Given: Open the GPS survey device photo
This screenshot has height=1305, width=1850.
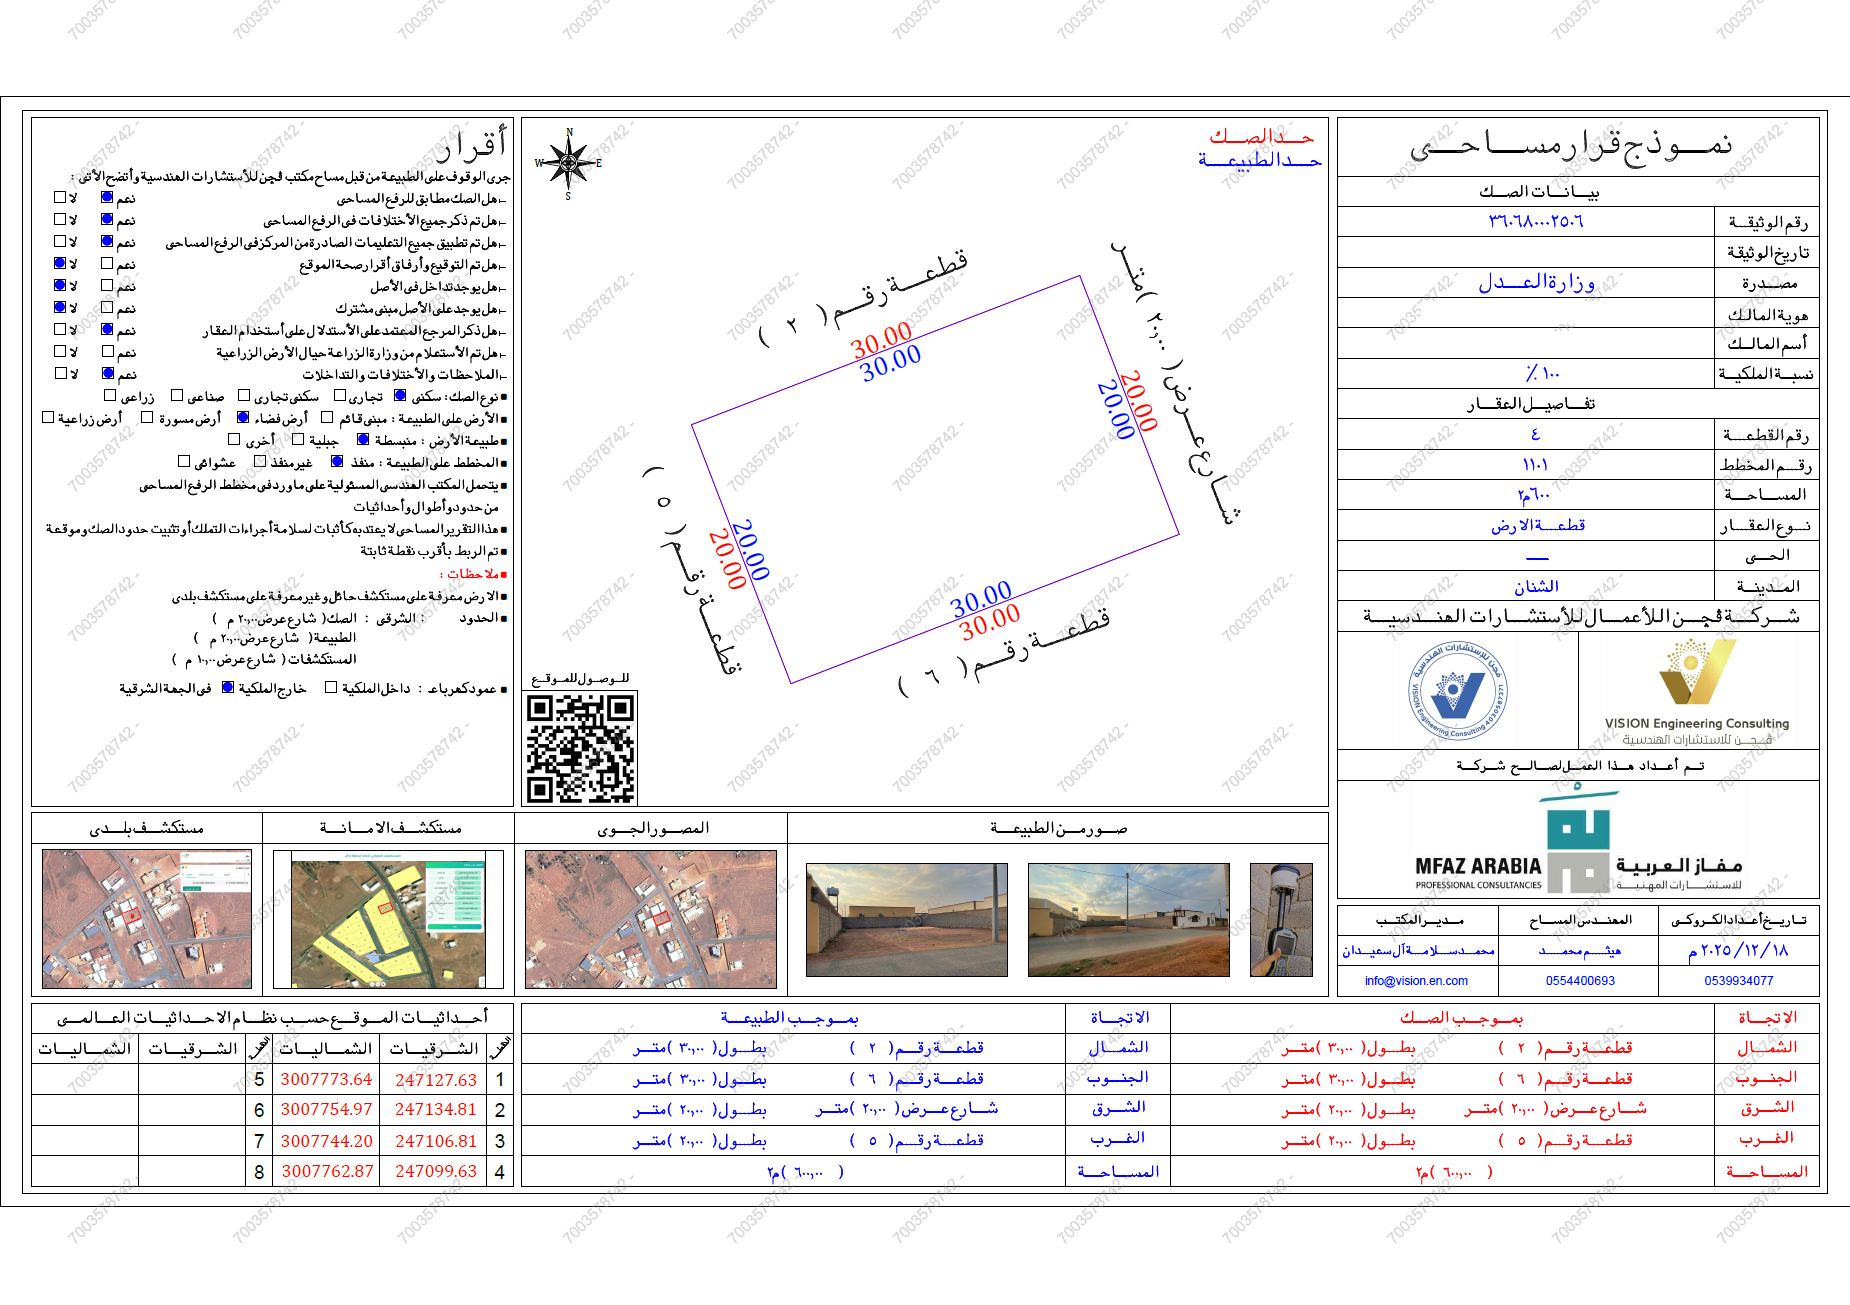Looking at the screenshot, I should pyautogui.click(x=1281, y=920).
